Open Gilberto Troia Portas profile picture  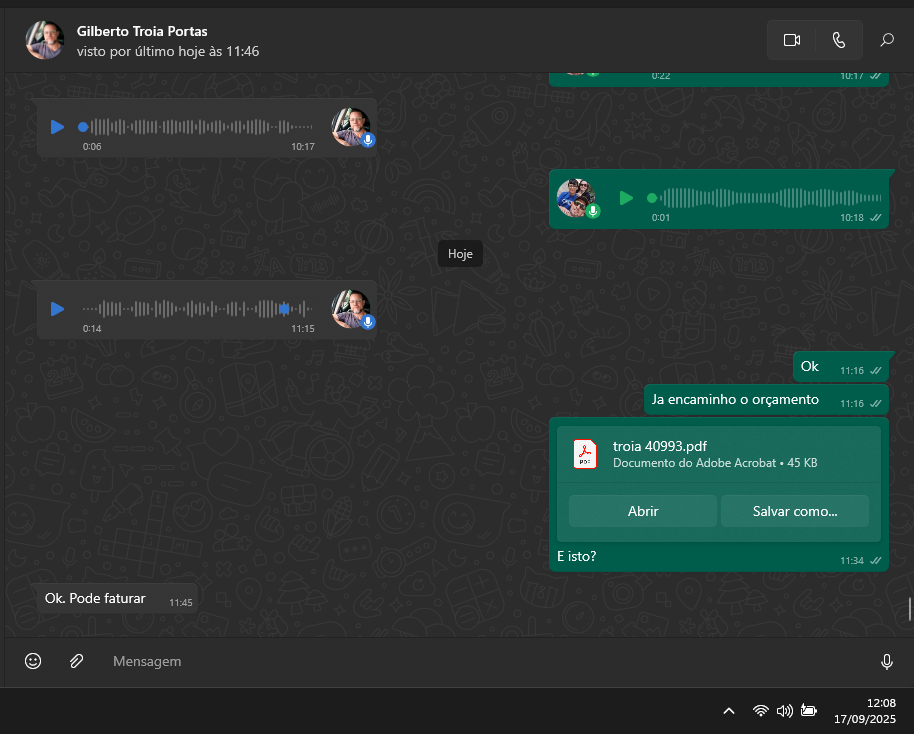(x=45, y=40)
